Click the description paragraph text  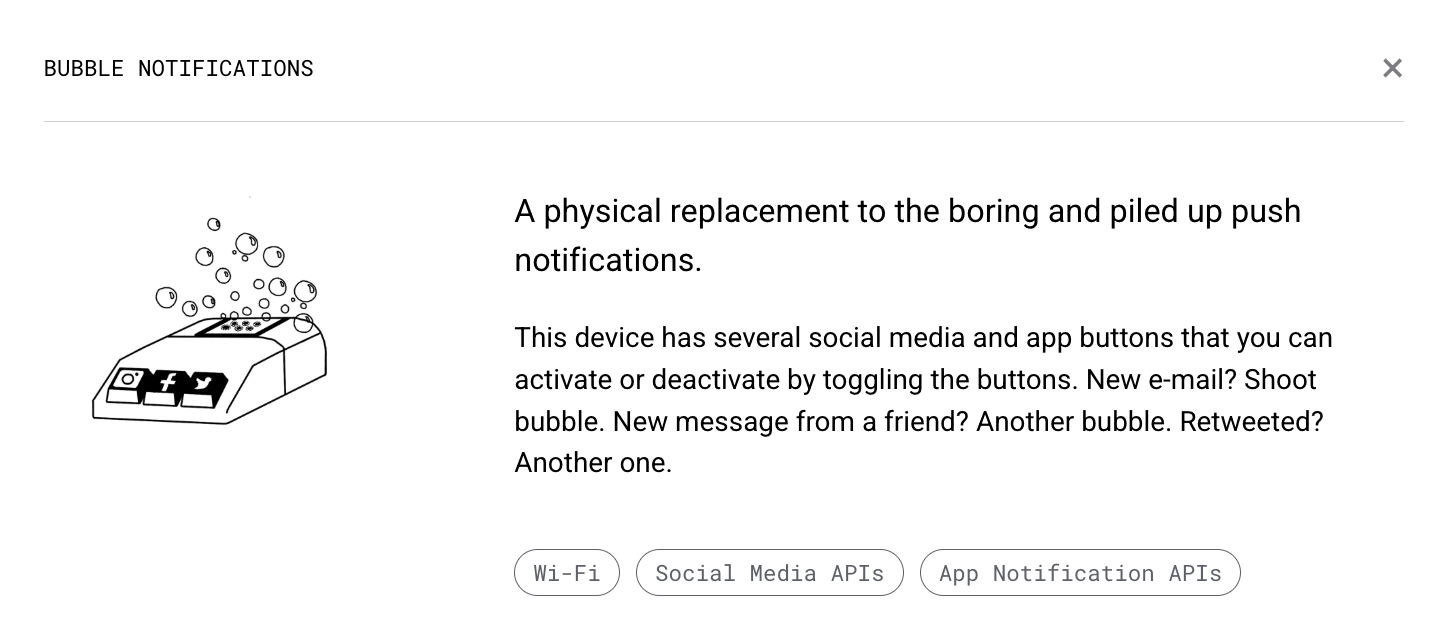pyautogui.click(x=920, y=400)
